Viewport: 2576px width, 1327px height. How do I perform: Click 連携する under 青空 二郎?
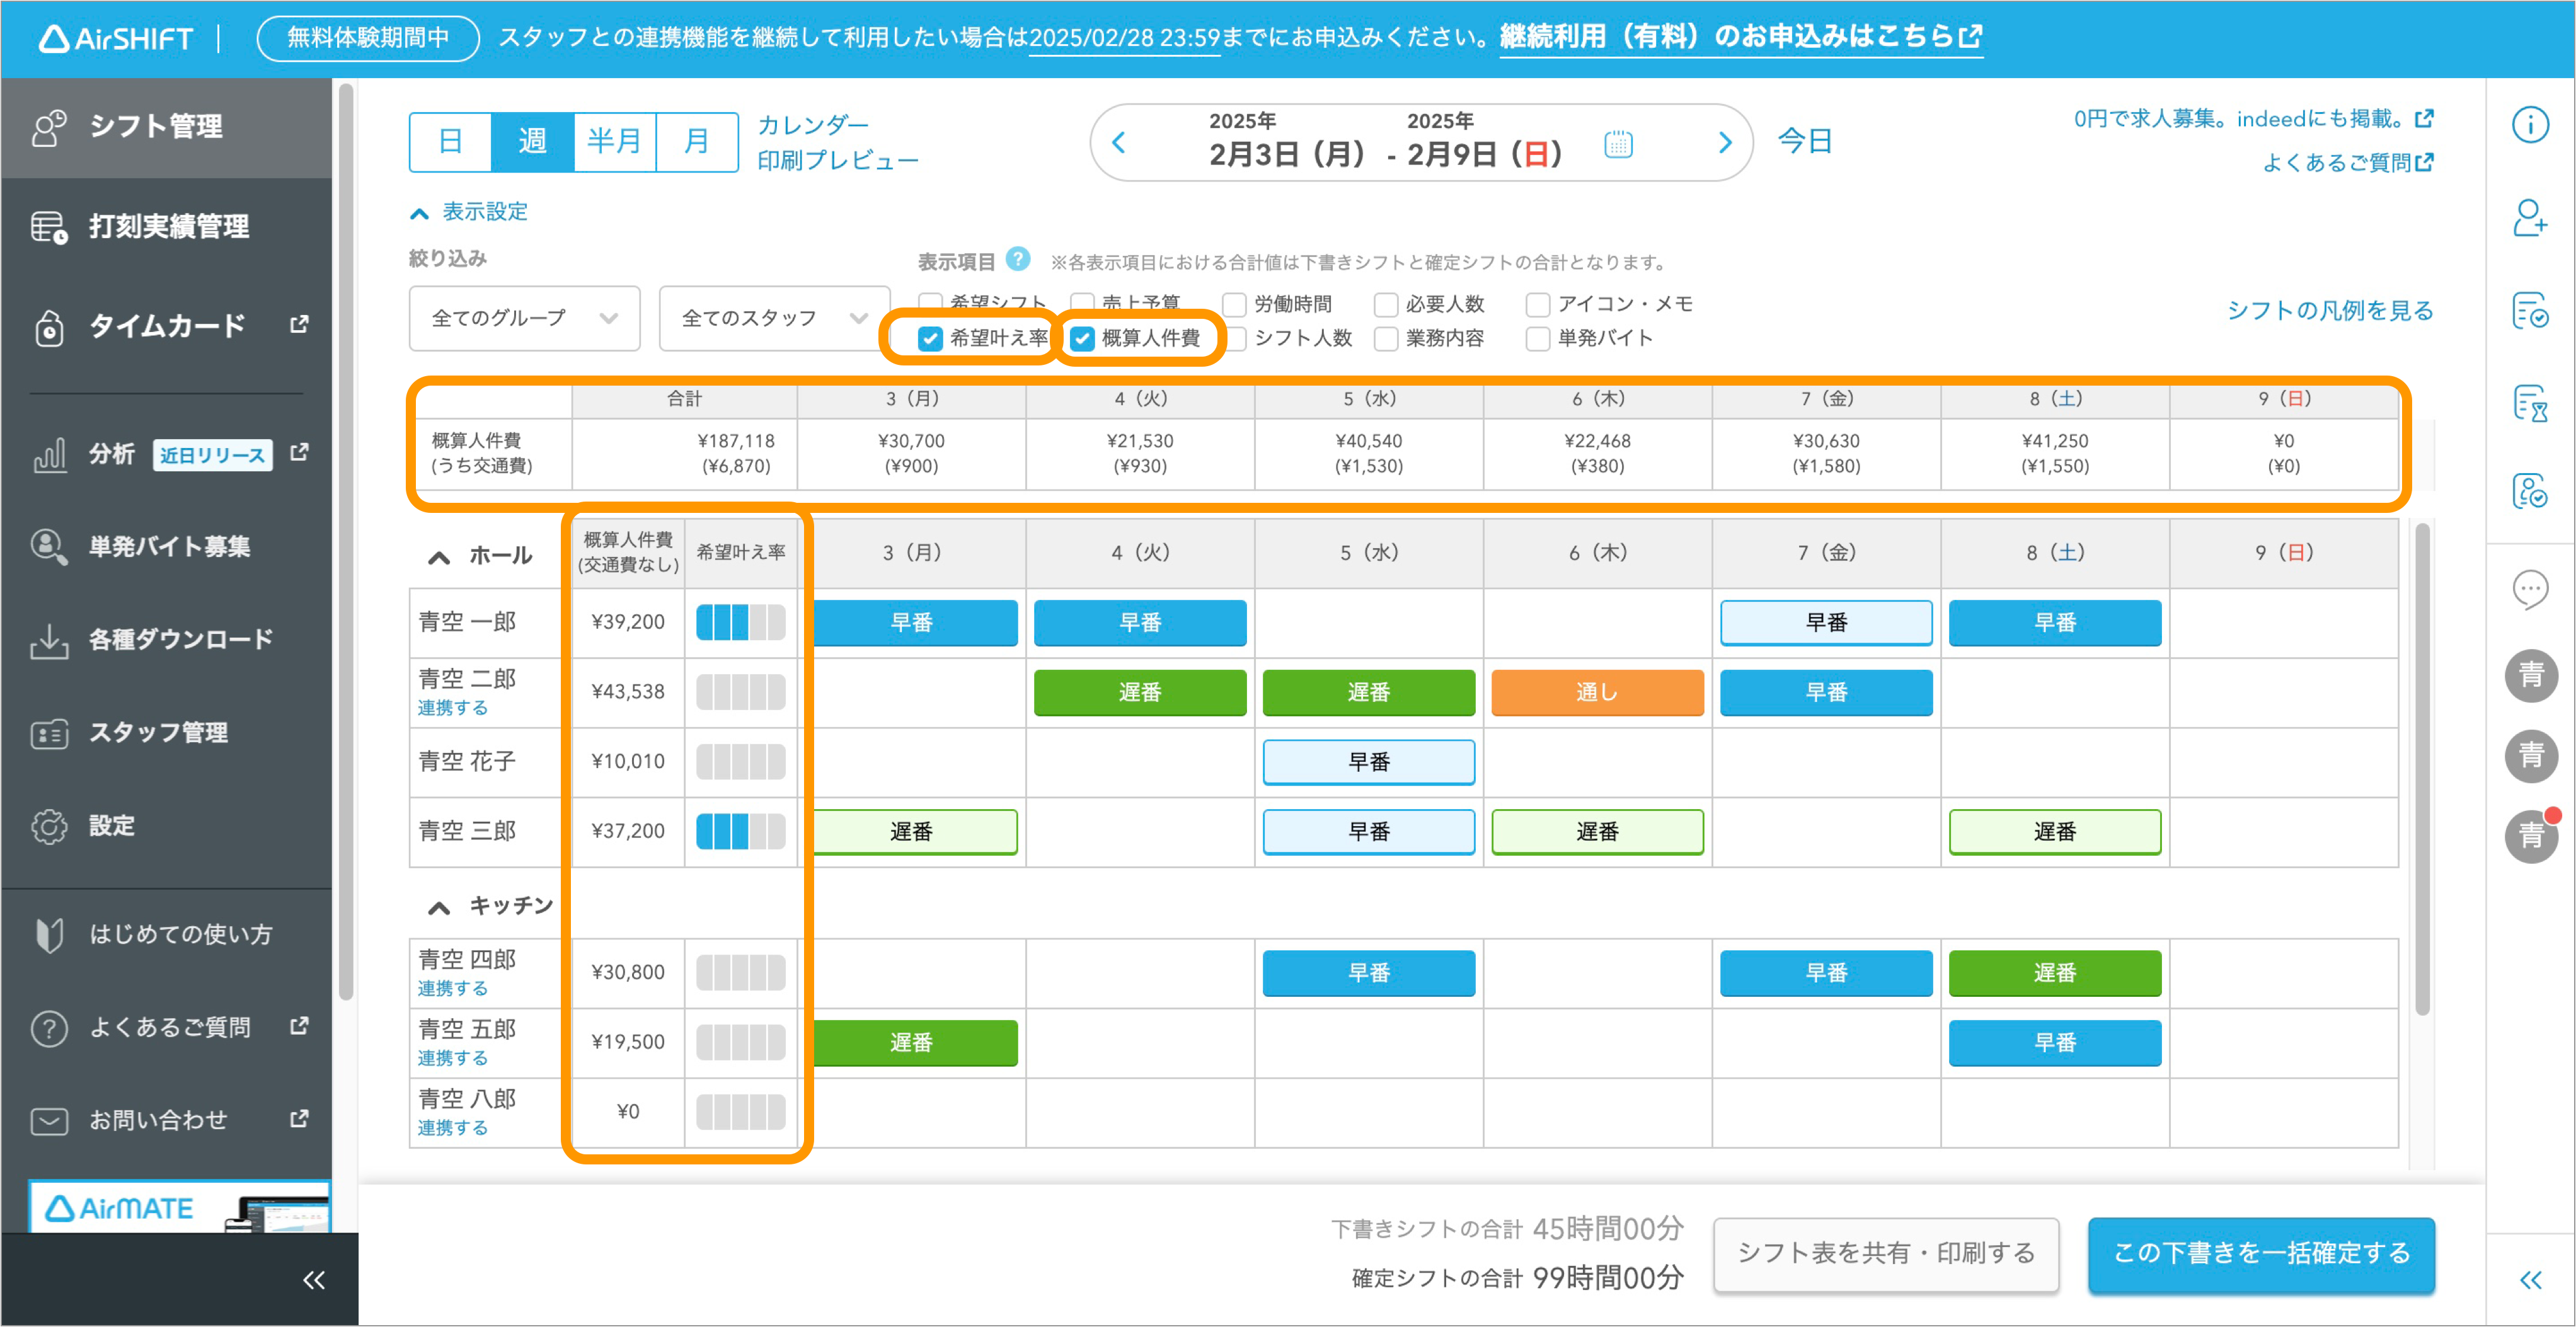(x=453, y=708)
